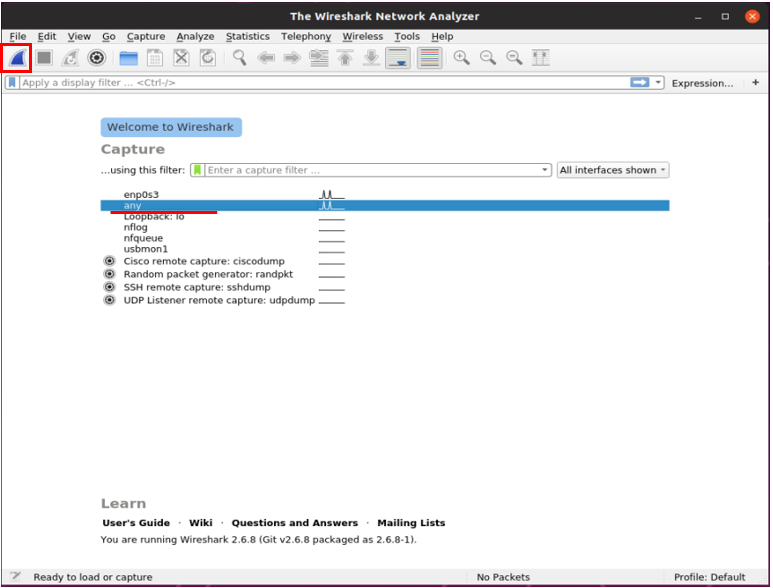Image resolution: width=773 pixels, height=588 pixels.
Task: Open Mailing Lists link
Action: coord(411,522)
